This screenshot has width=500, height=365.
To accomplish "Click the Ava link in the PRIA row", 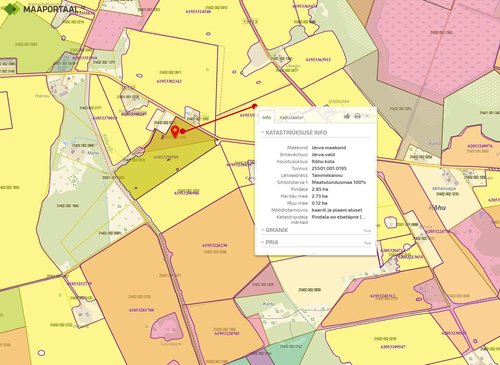I will pyautogui.click(x=367, y=243).
